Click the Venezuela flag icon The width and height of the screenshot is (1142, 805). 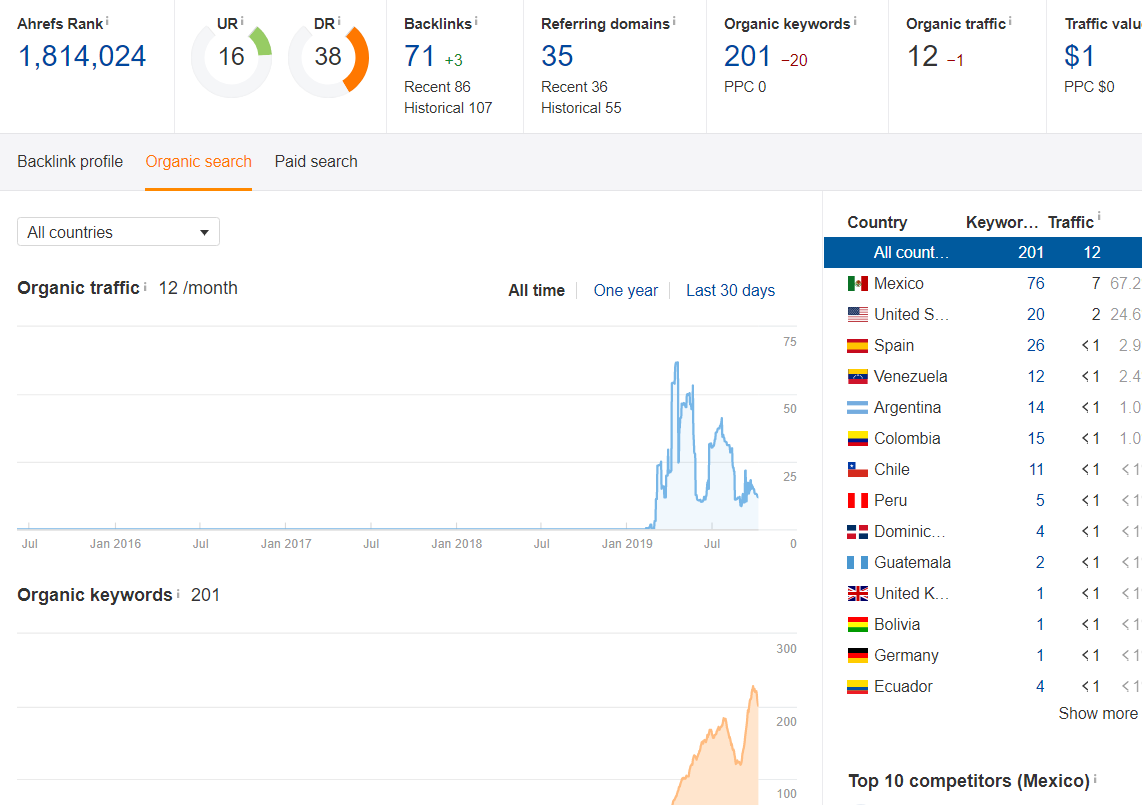click(857, 377)
